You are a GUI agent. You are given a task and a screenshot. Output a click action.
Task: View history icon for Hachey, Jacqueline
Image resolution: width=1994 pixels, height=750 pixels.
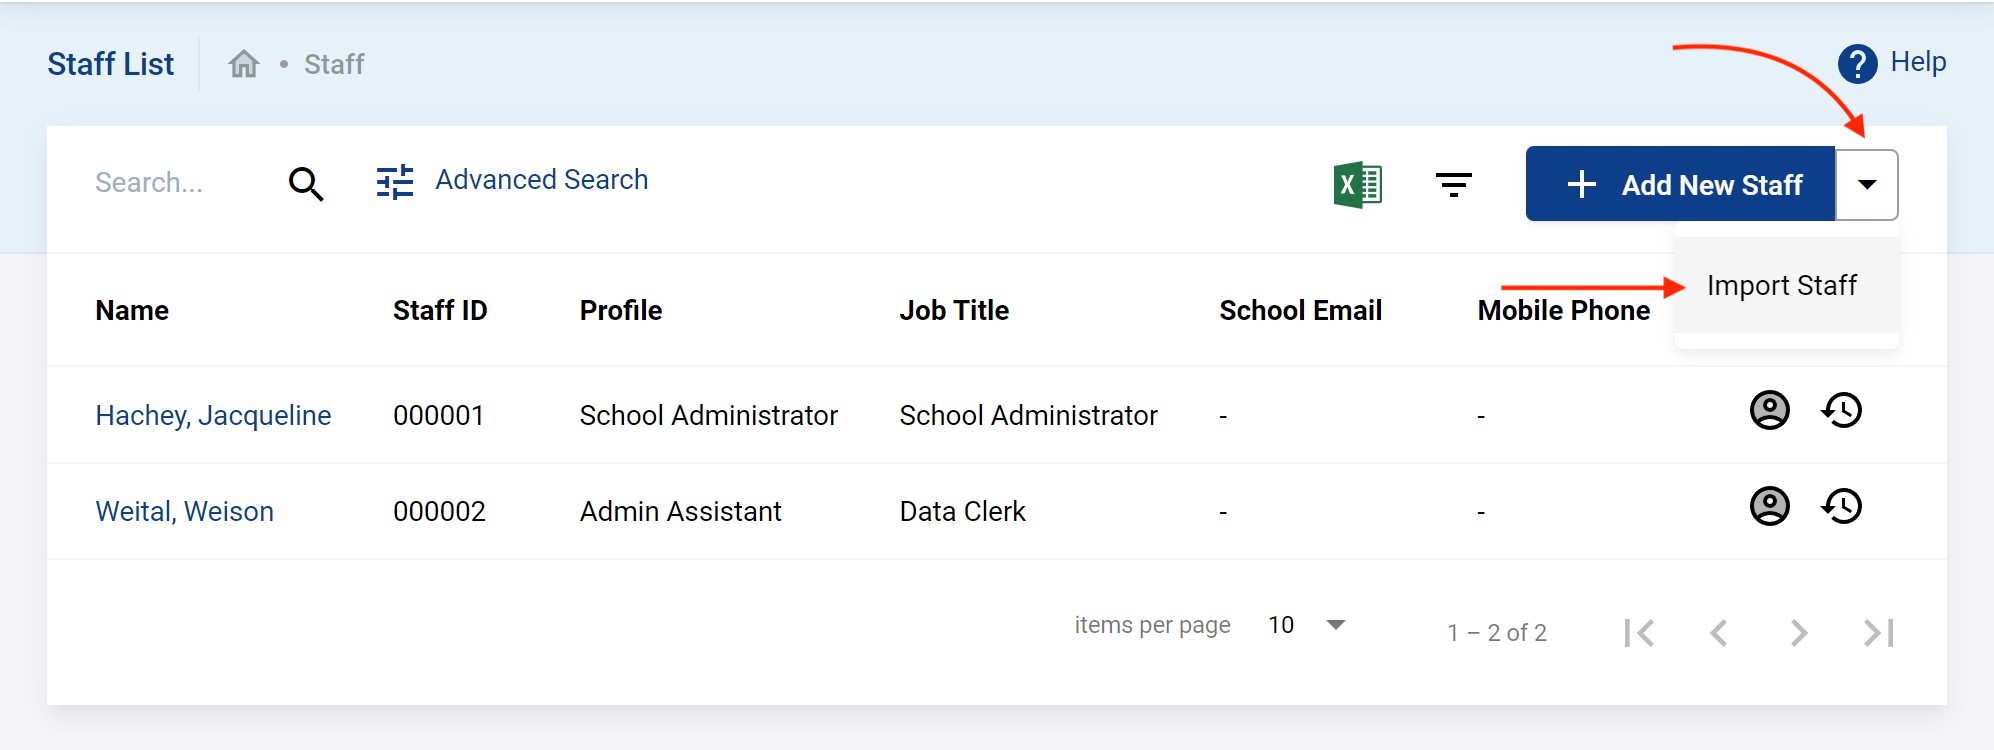point(1841,411)
